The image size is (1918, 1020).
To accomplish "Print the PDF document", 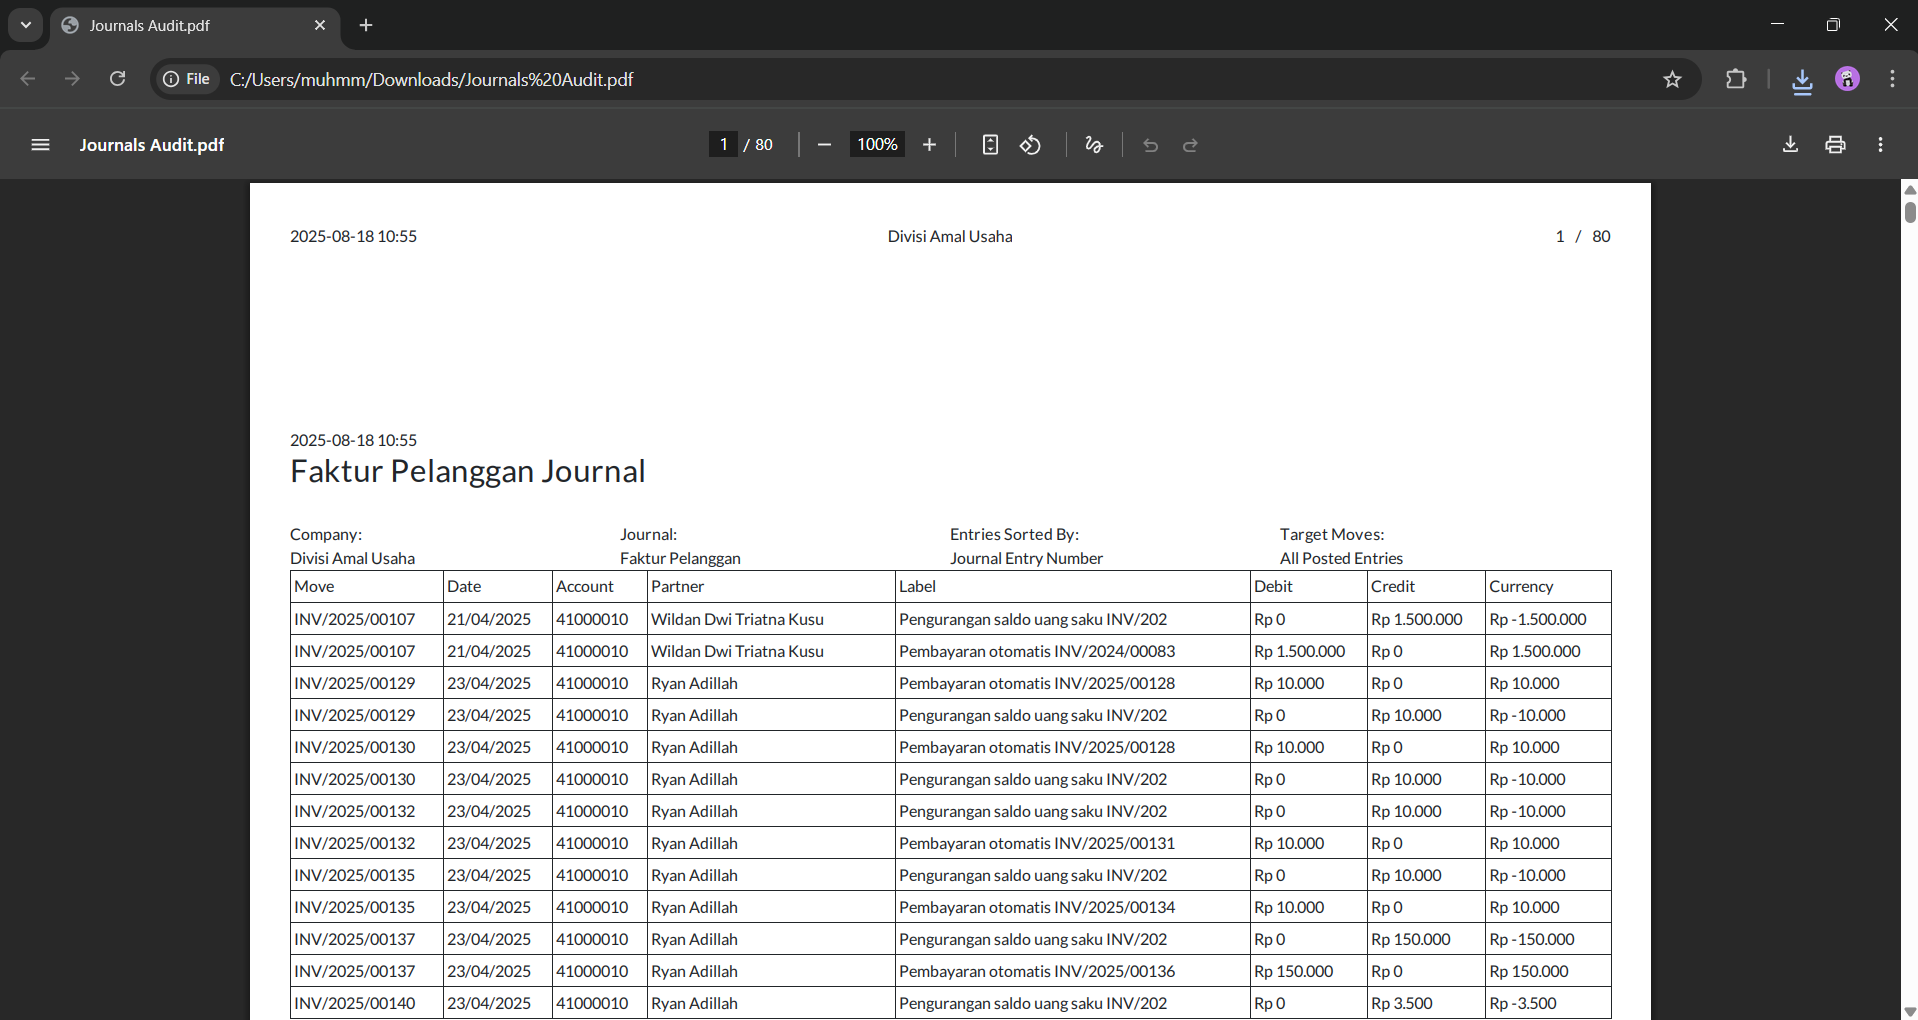I will click(1835, 145).
